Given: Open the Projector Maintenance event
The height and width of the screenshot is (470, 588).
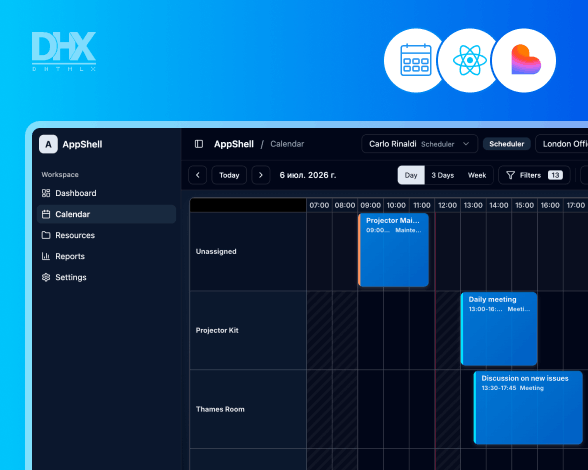Looking at the screenshot, I should pos(393,250).
